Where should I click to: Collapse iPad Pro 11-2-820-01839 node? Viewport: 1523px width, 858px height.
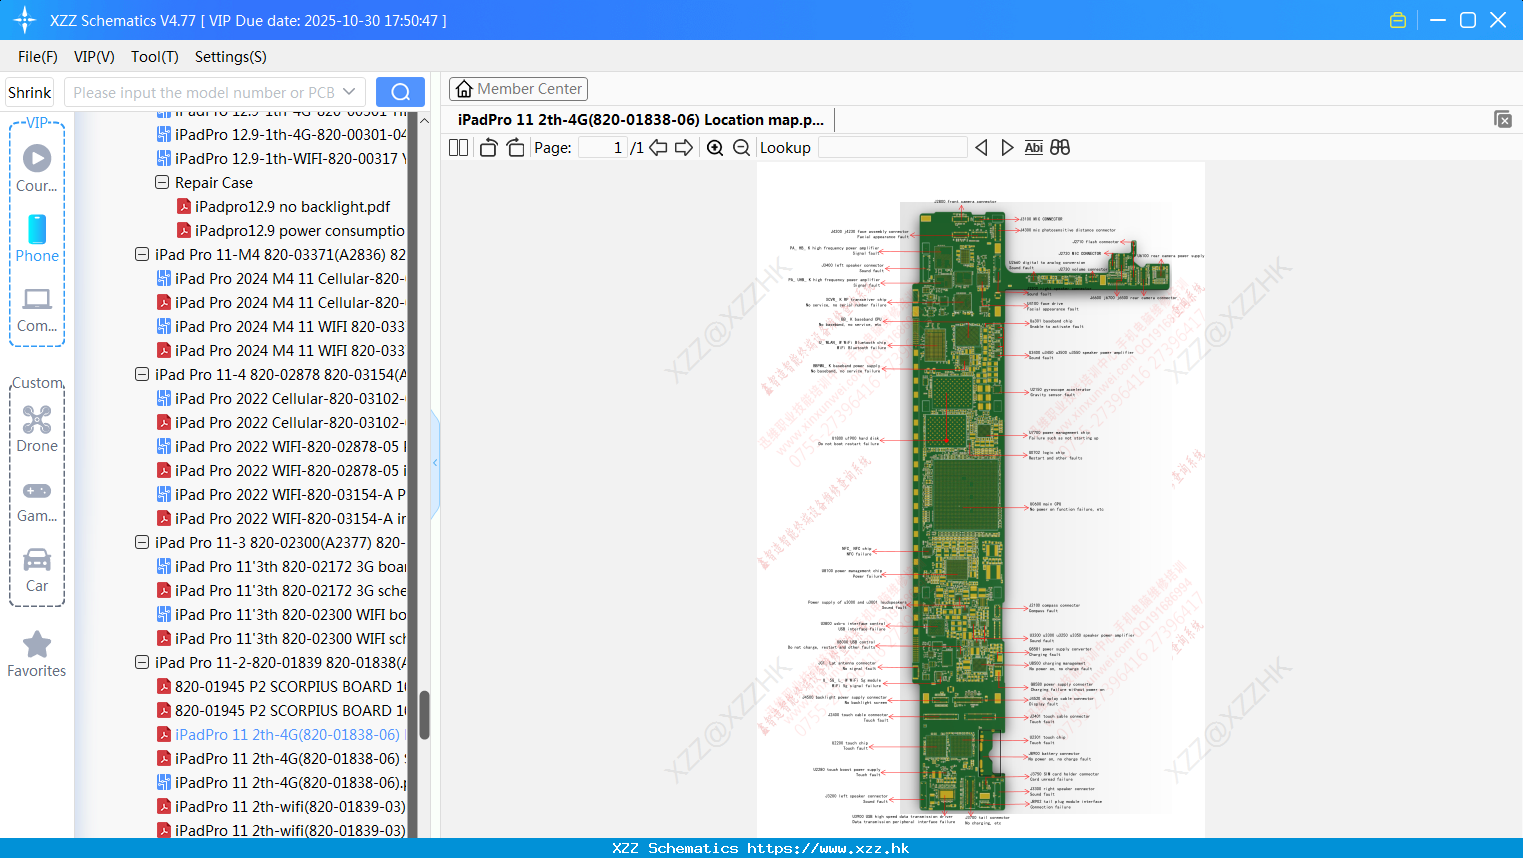point(142,663)
